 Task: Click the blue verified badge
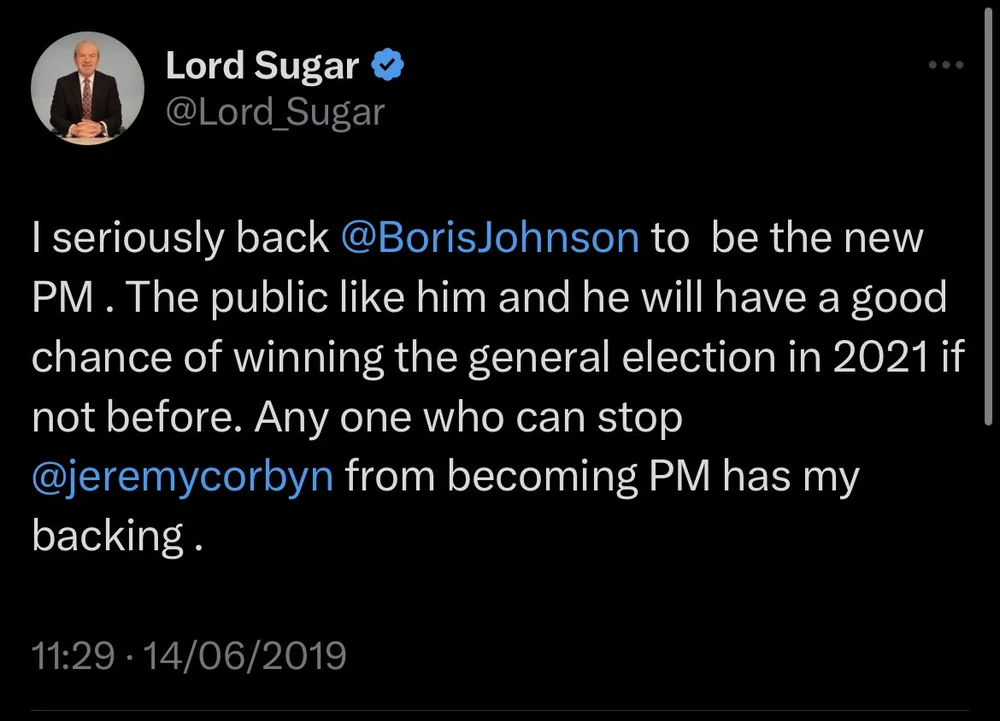click(388, 66)
